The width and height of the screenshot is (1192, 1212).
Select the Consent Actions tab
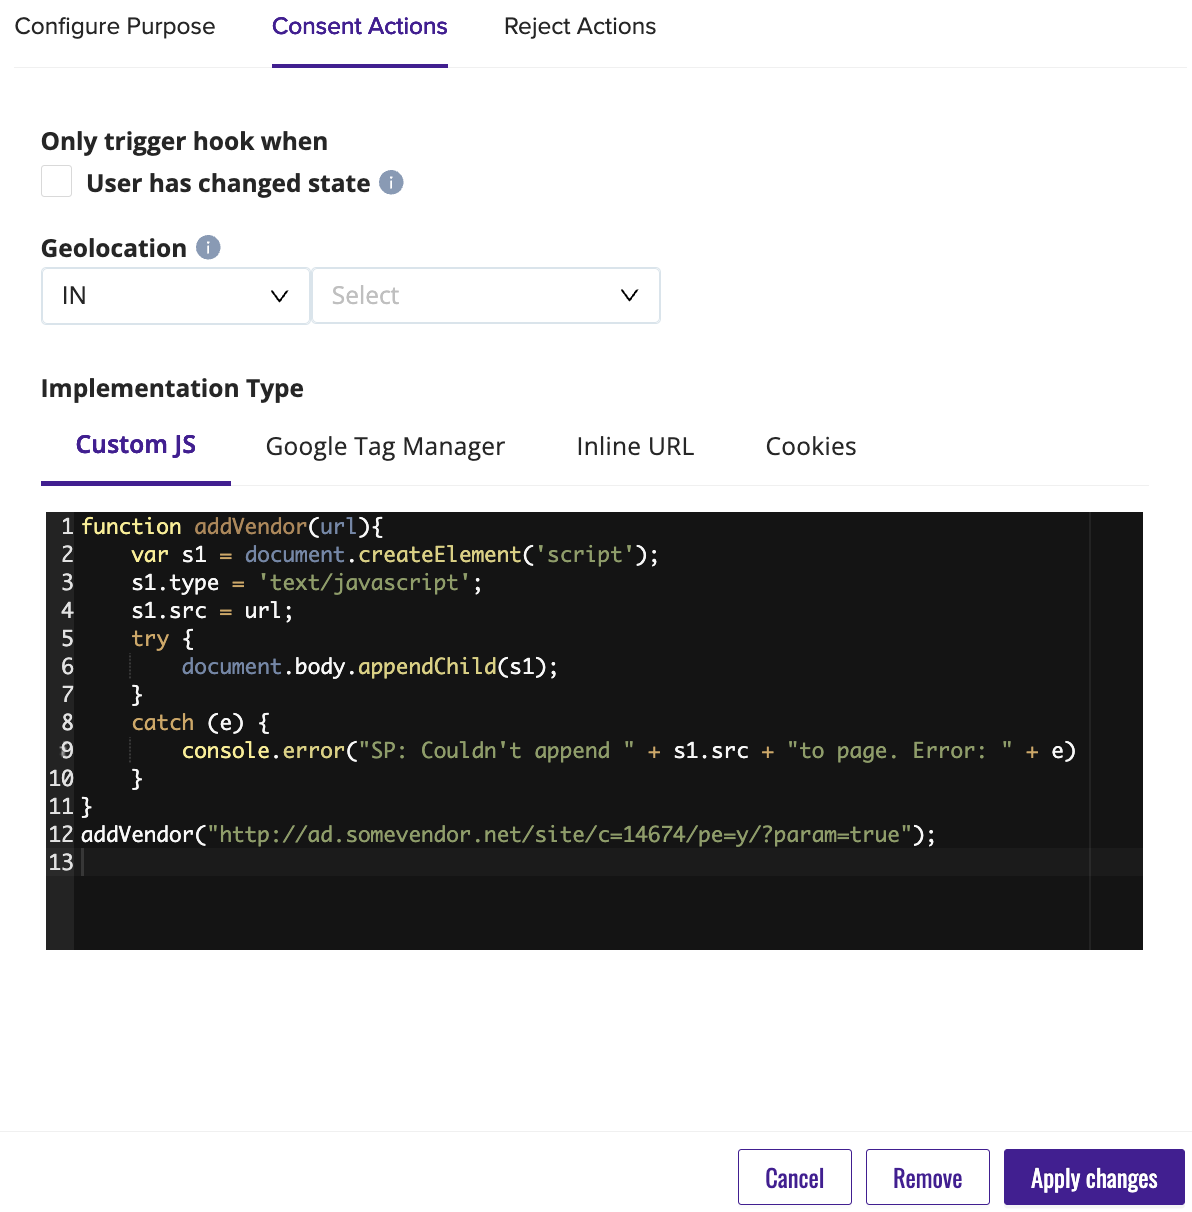(359, 27)
